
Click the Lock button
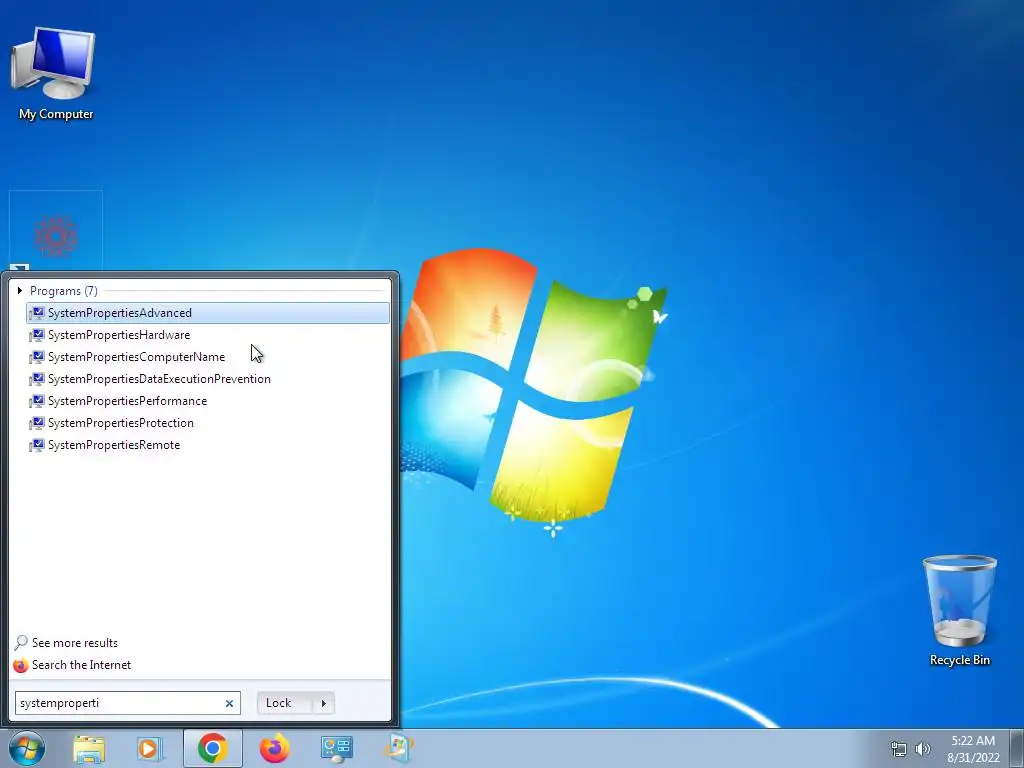284,703
